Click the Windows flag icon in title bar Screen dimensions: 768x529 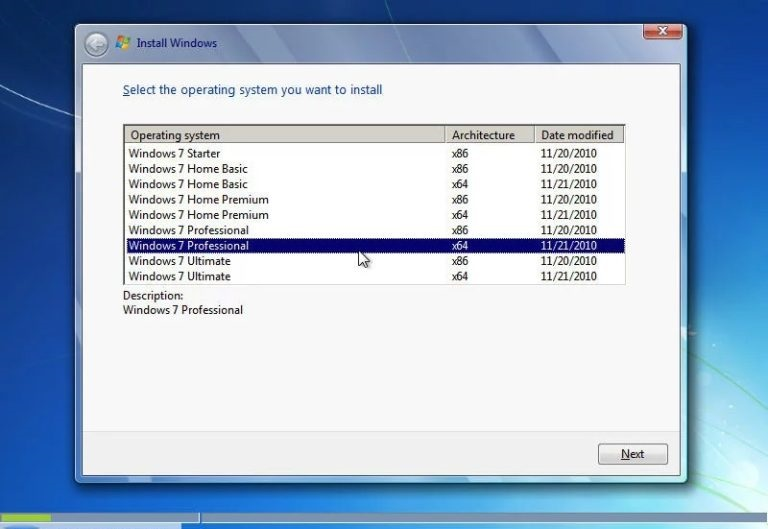123,43
